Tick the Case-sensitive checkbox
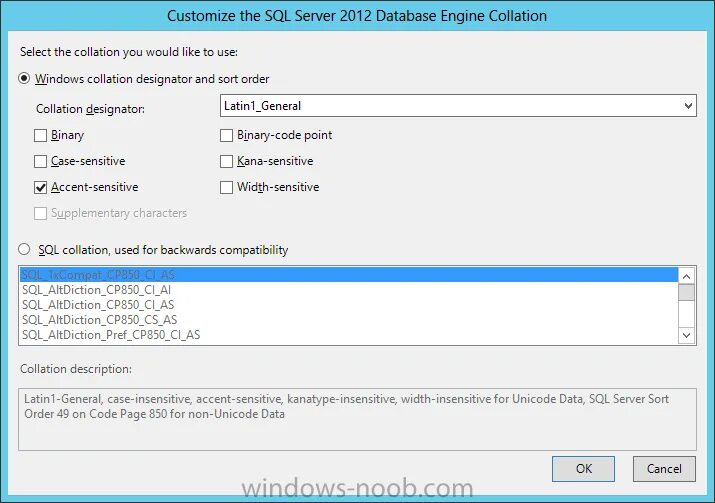715x503 pixels. [40, 161]
